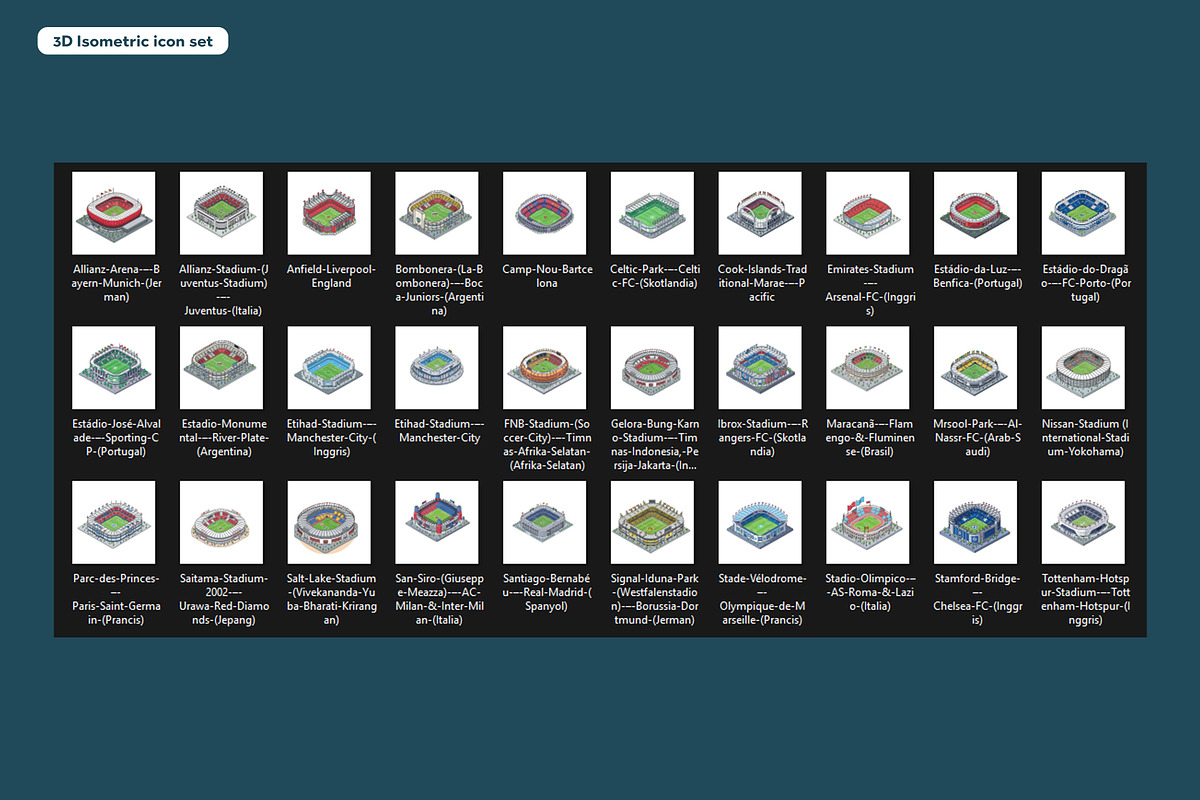Select the Gelora Bung Karno Stadium icon
1200x800 pixels.
tap(653, 368)
